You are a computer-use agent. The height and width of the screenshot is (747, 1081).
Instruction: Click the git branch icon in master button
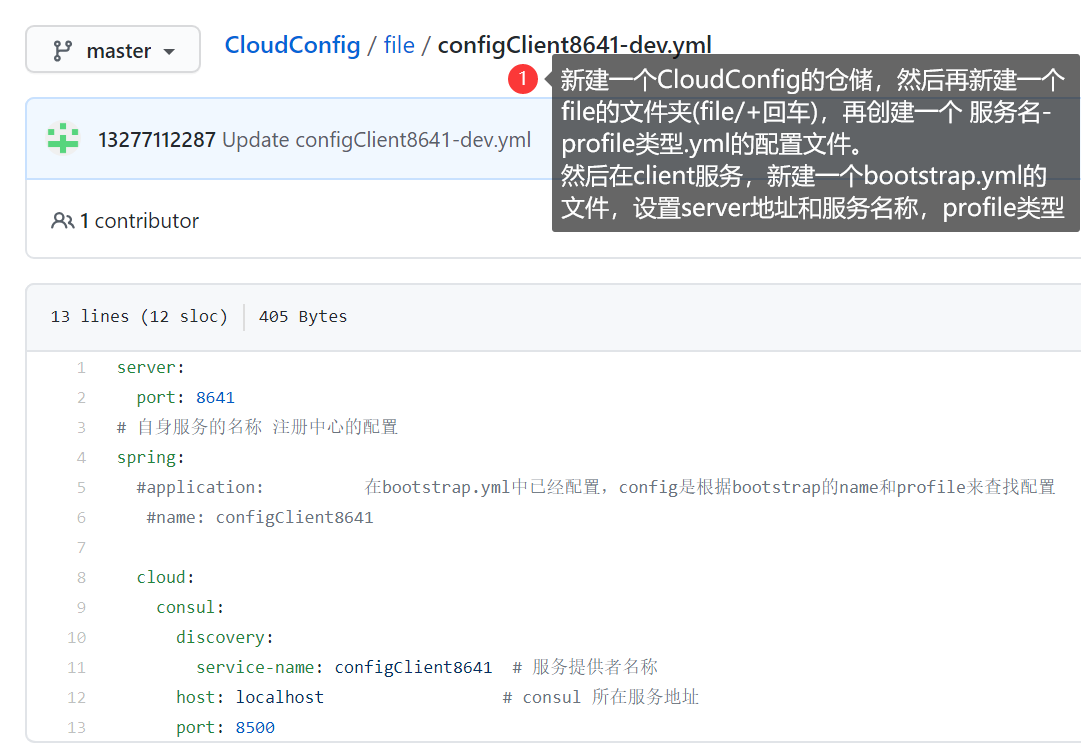(63, 50)
